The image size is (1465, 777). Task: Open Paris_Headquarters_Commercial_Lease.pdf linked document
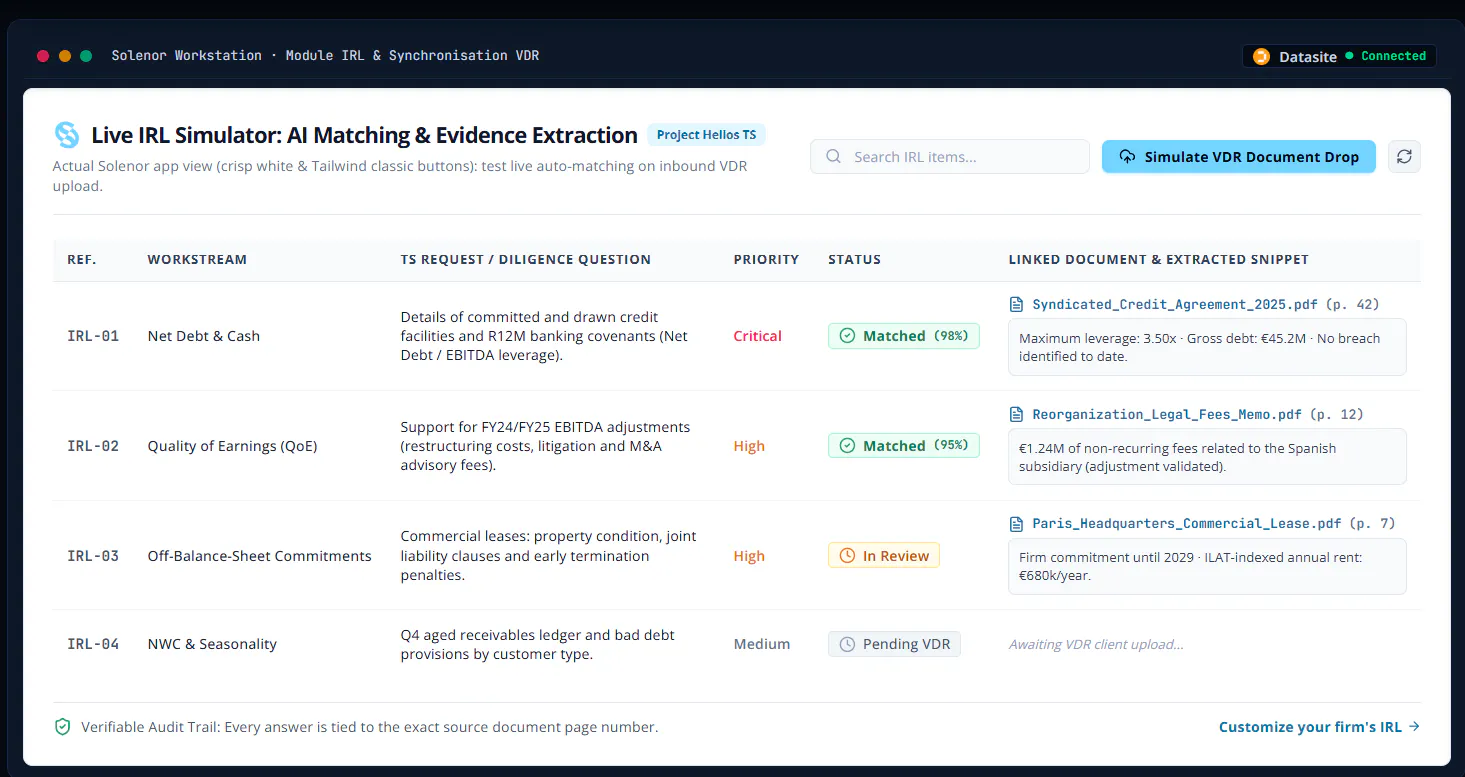pos(1187,523)
